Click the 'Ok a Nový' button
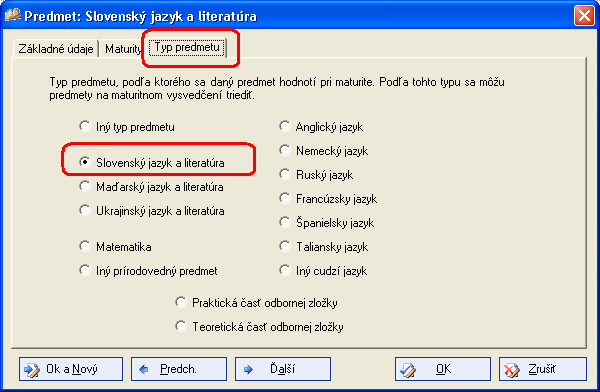This screenshot has height=392, width=600. 71,369
